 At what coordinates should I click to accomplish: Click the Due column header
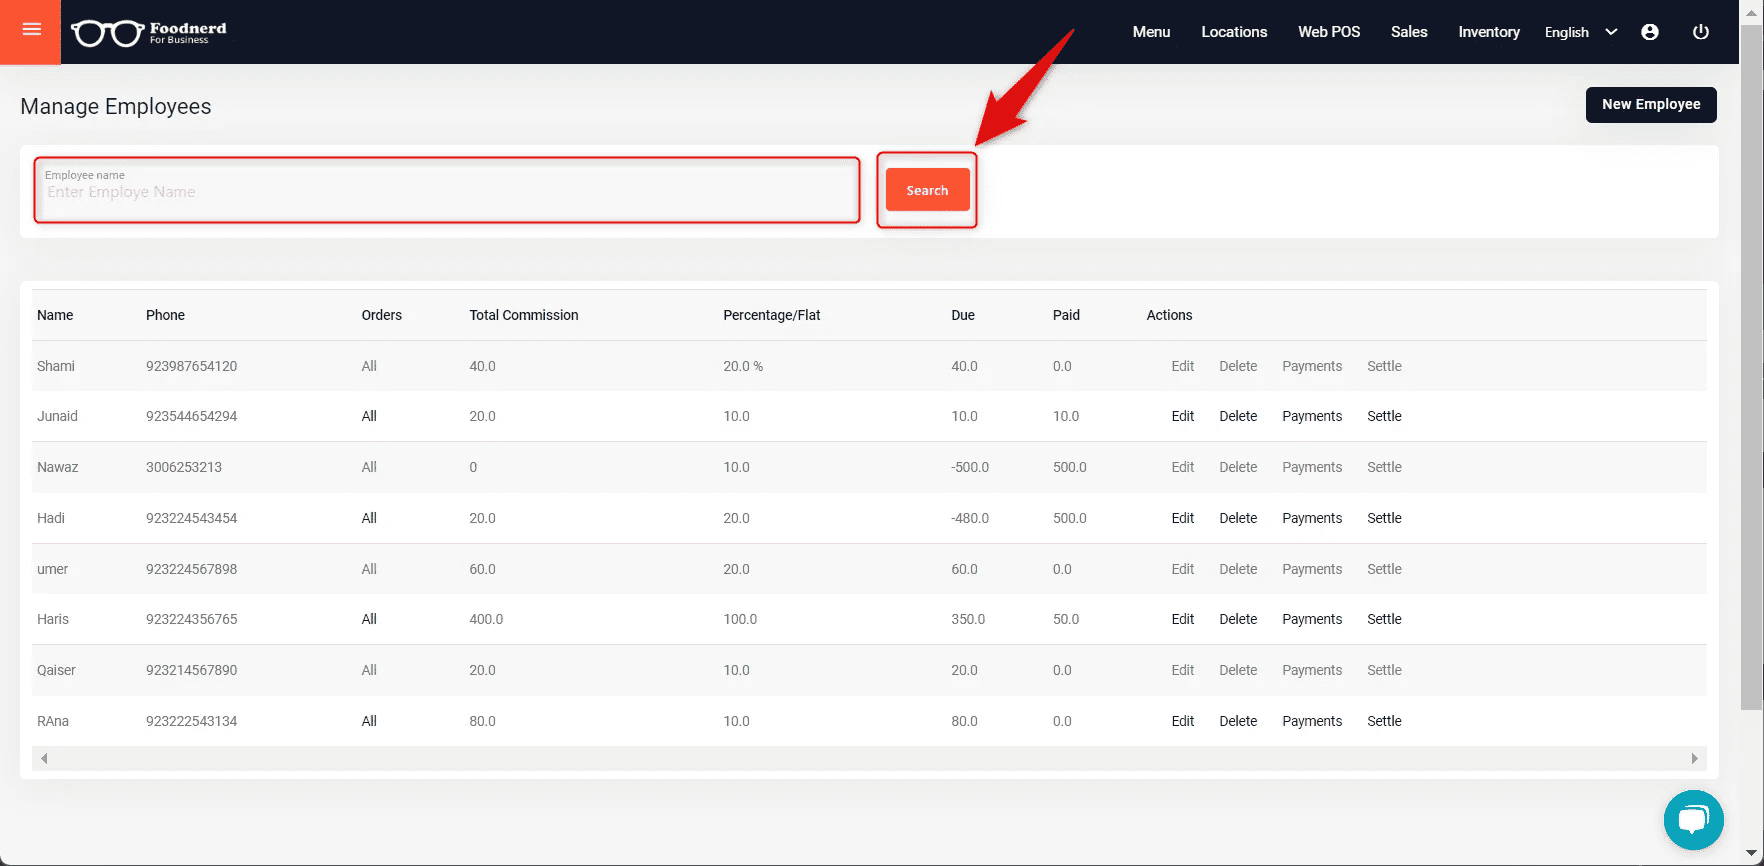point(963,315)
